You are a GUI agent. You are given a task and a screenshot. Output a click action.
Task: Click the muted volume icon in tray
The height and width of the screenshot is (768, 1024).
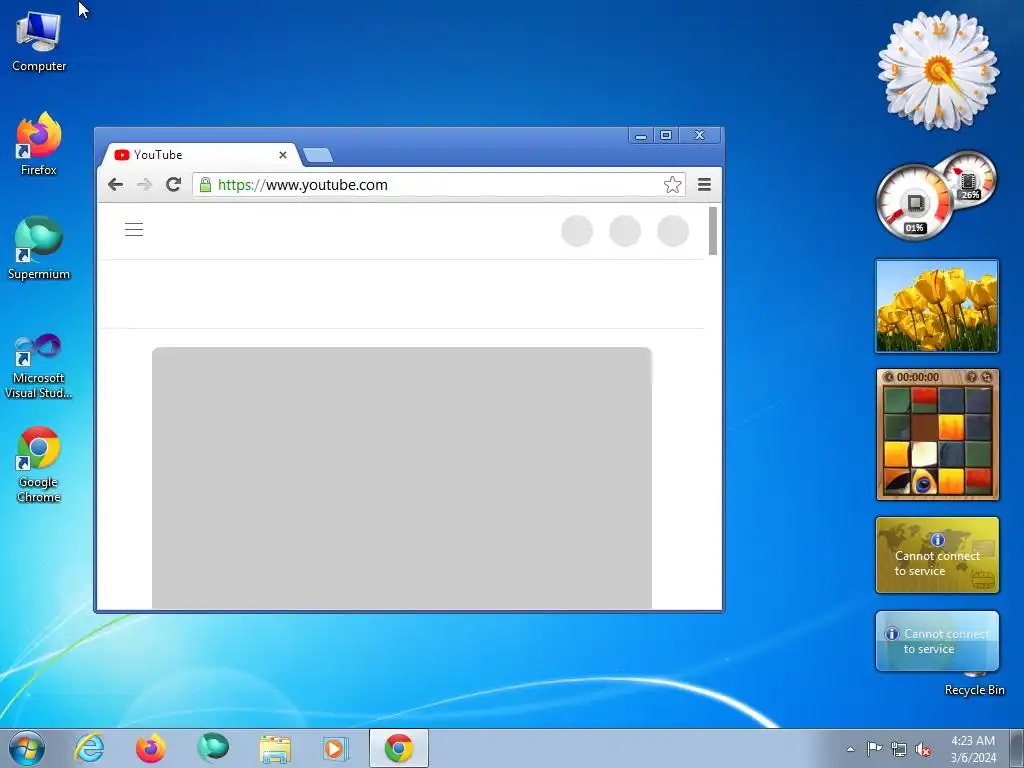pos(923,749)
